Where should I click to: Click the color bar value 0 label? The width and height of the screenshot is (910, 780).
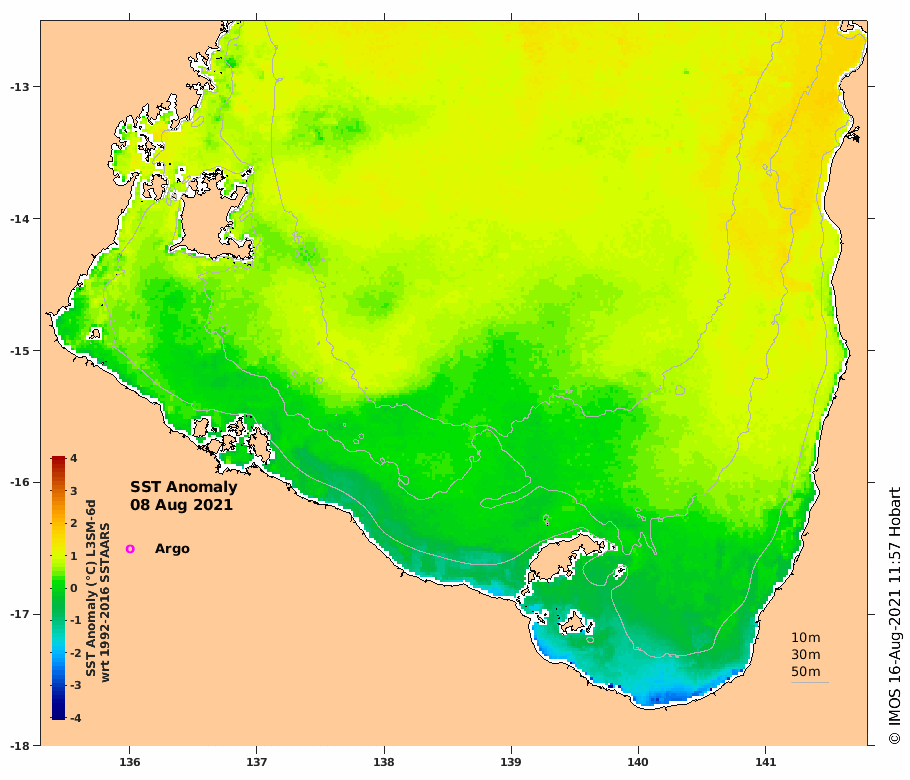coord(74,588)
